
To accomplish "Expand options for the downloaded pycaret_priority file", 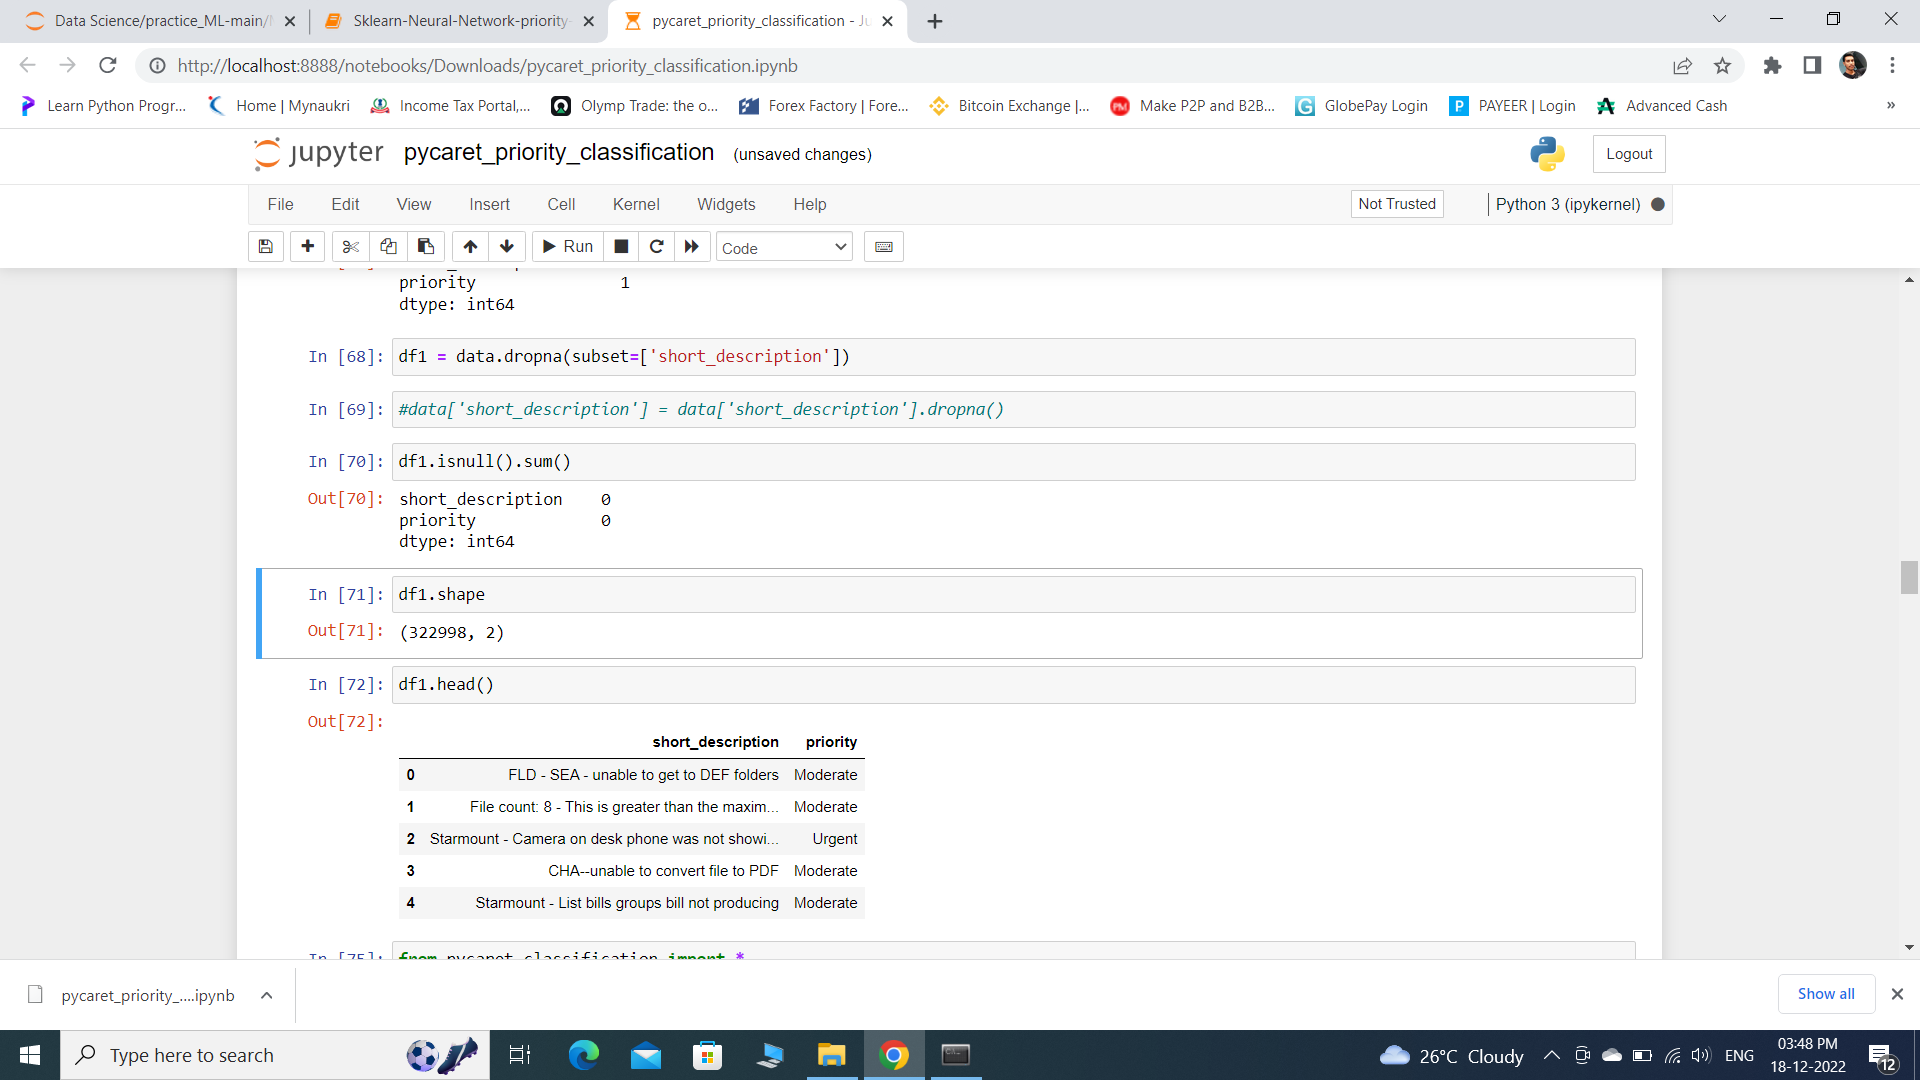I will (267, 995).
